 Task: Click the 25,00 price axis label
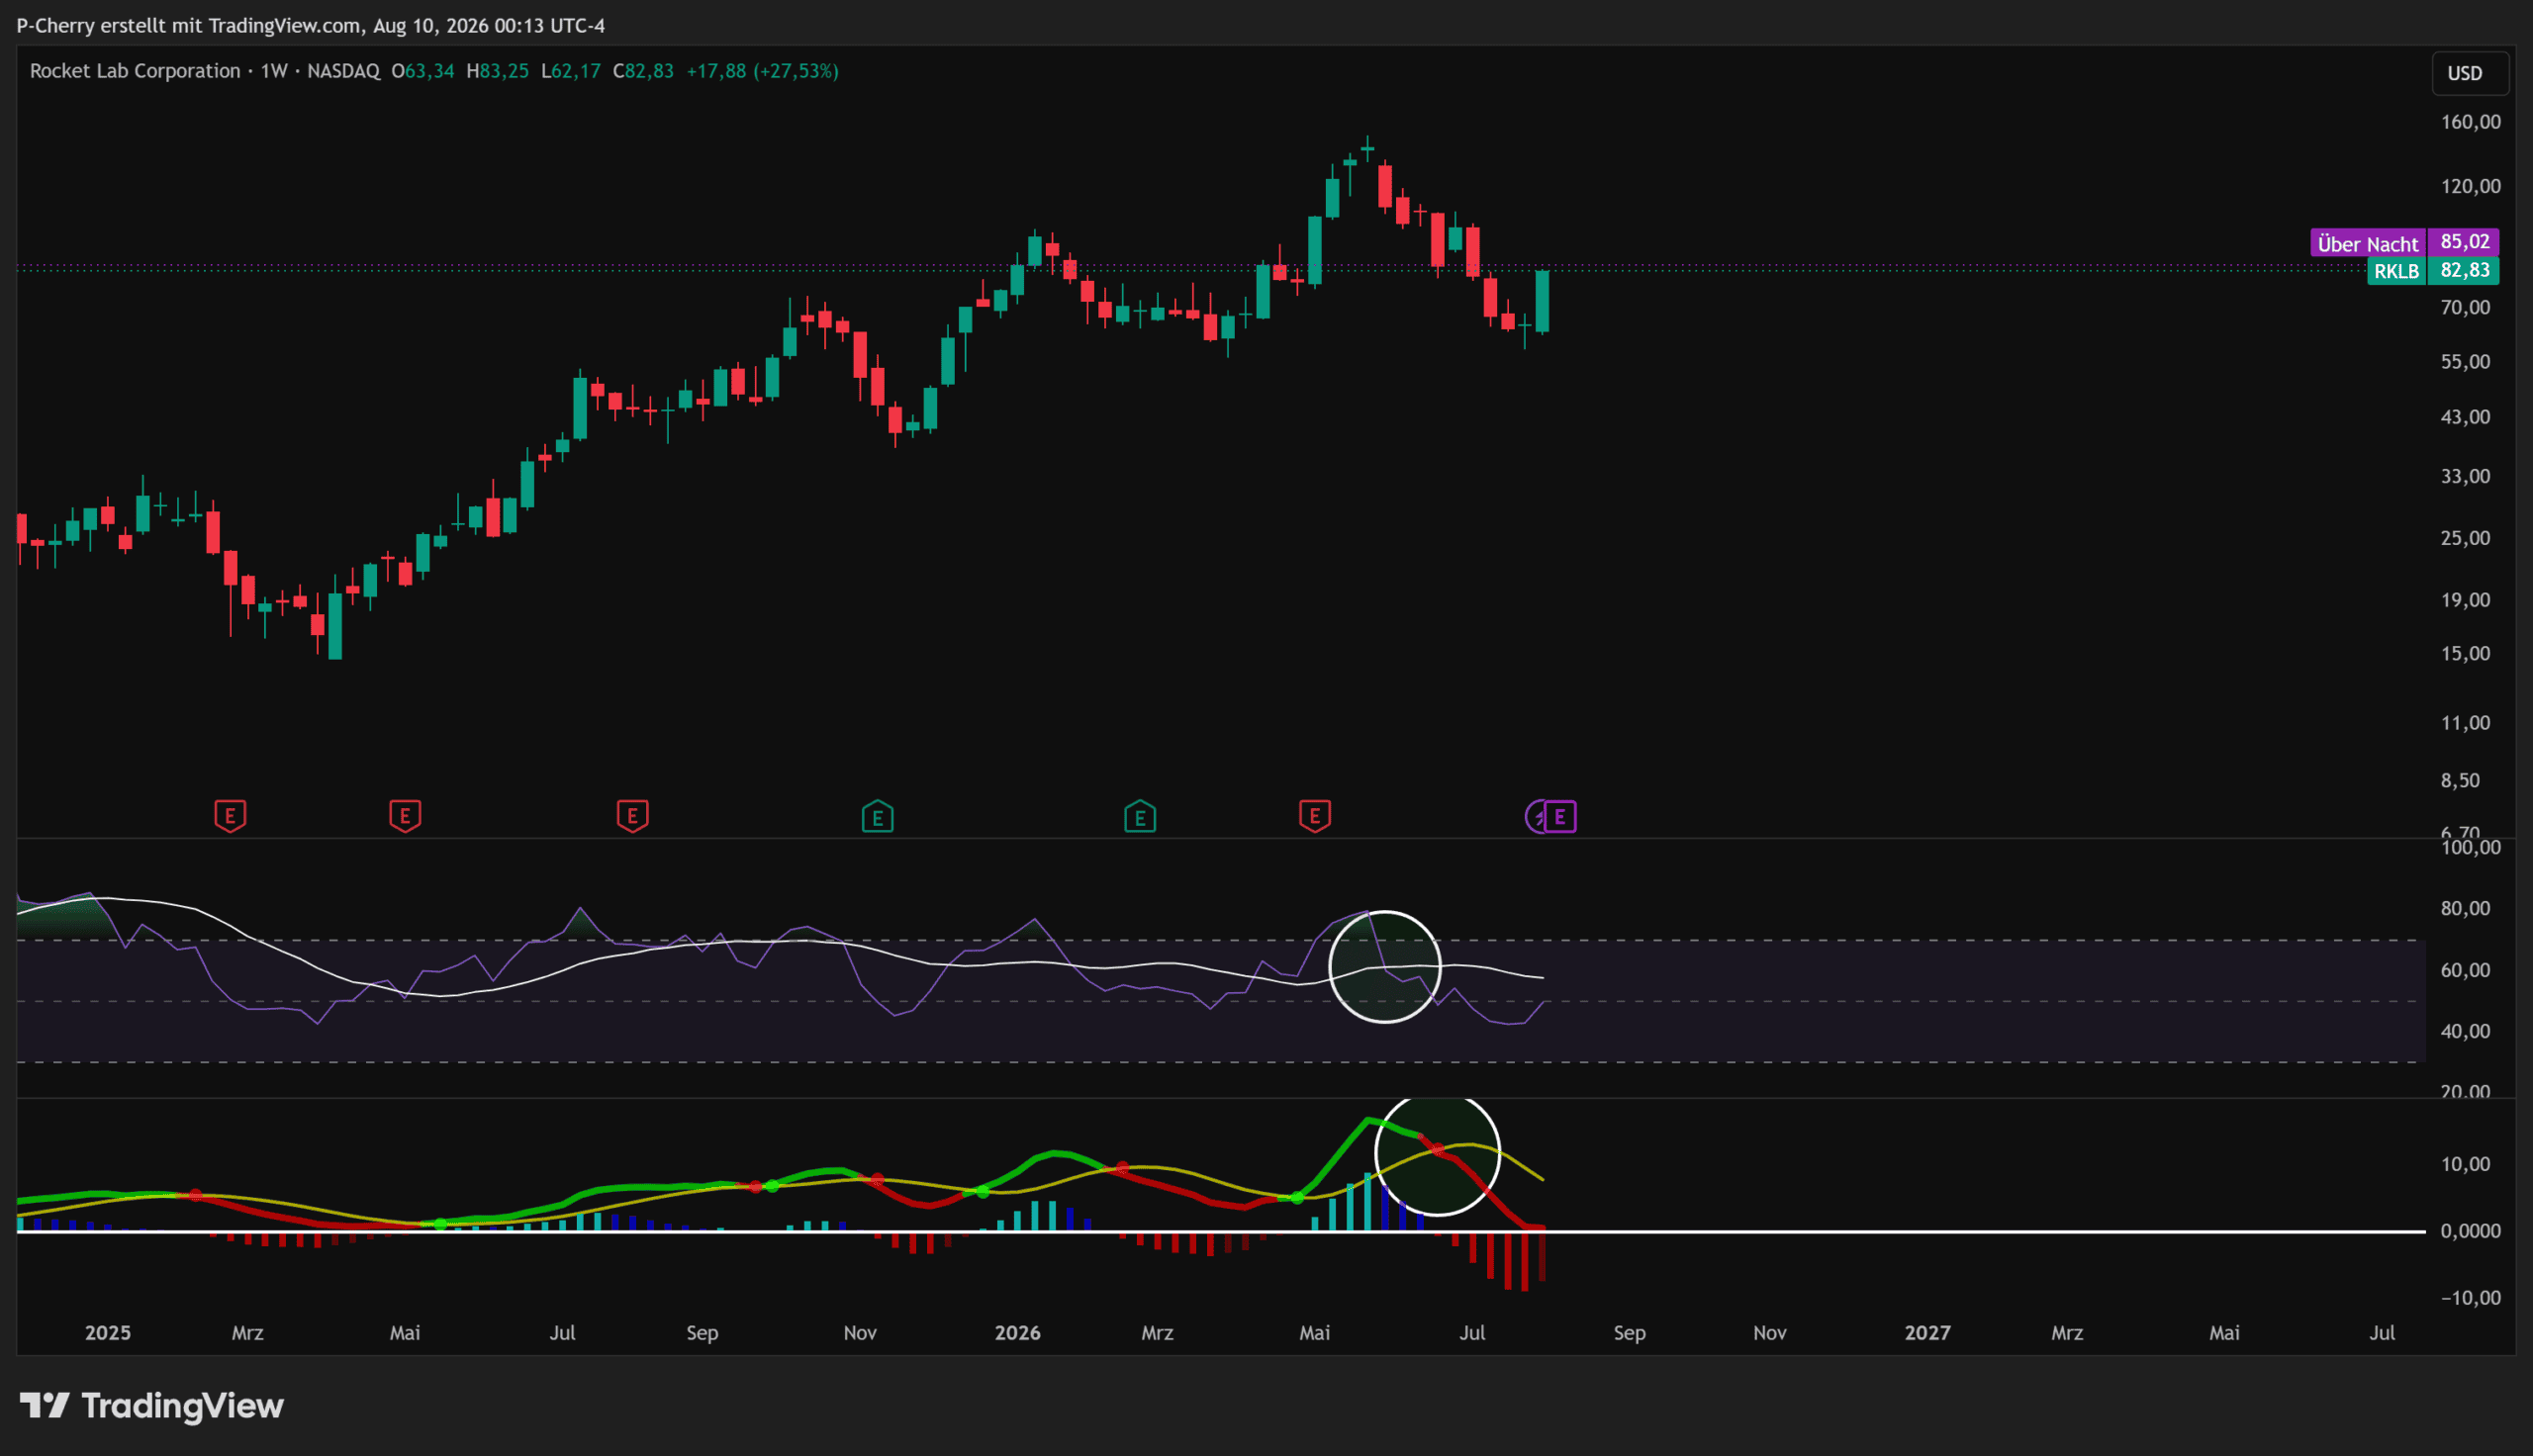2466,538
